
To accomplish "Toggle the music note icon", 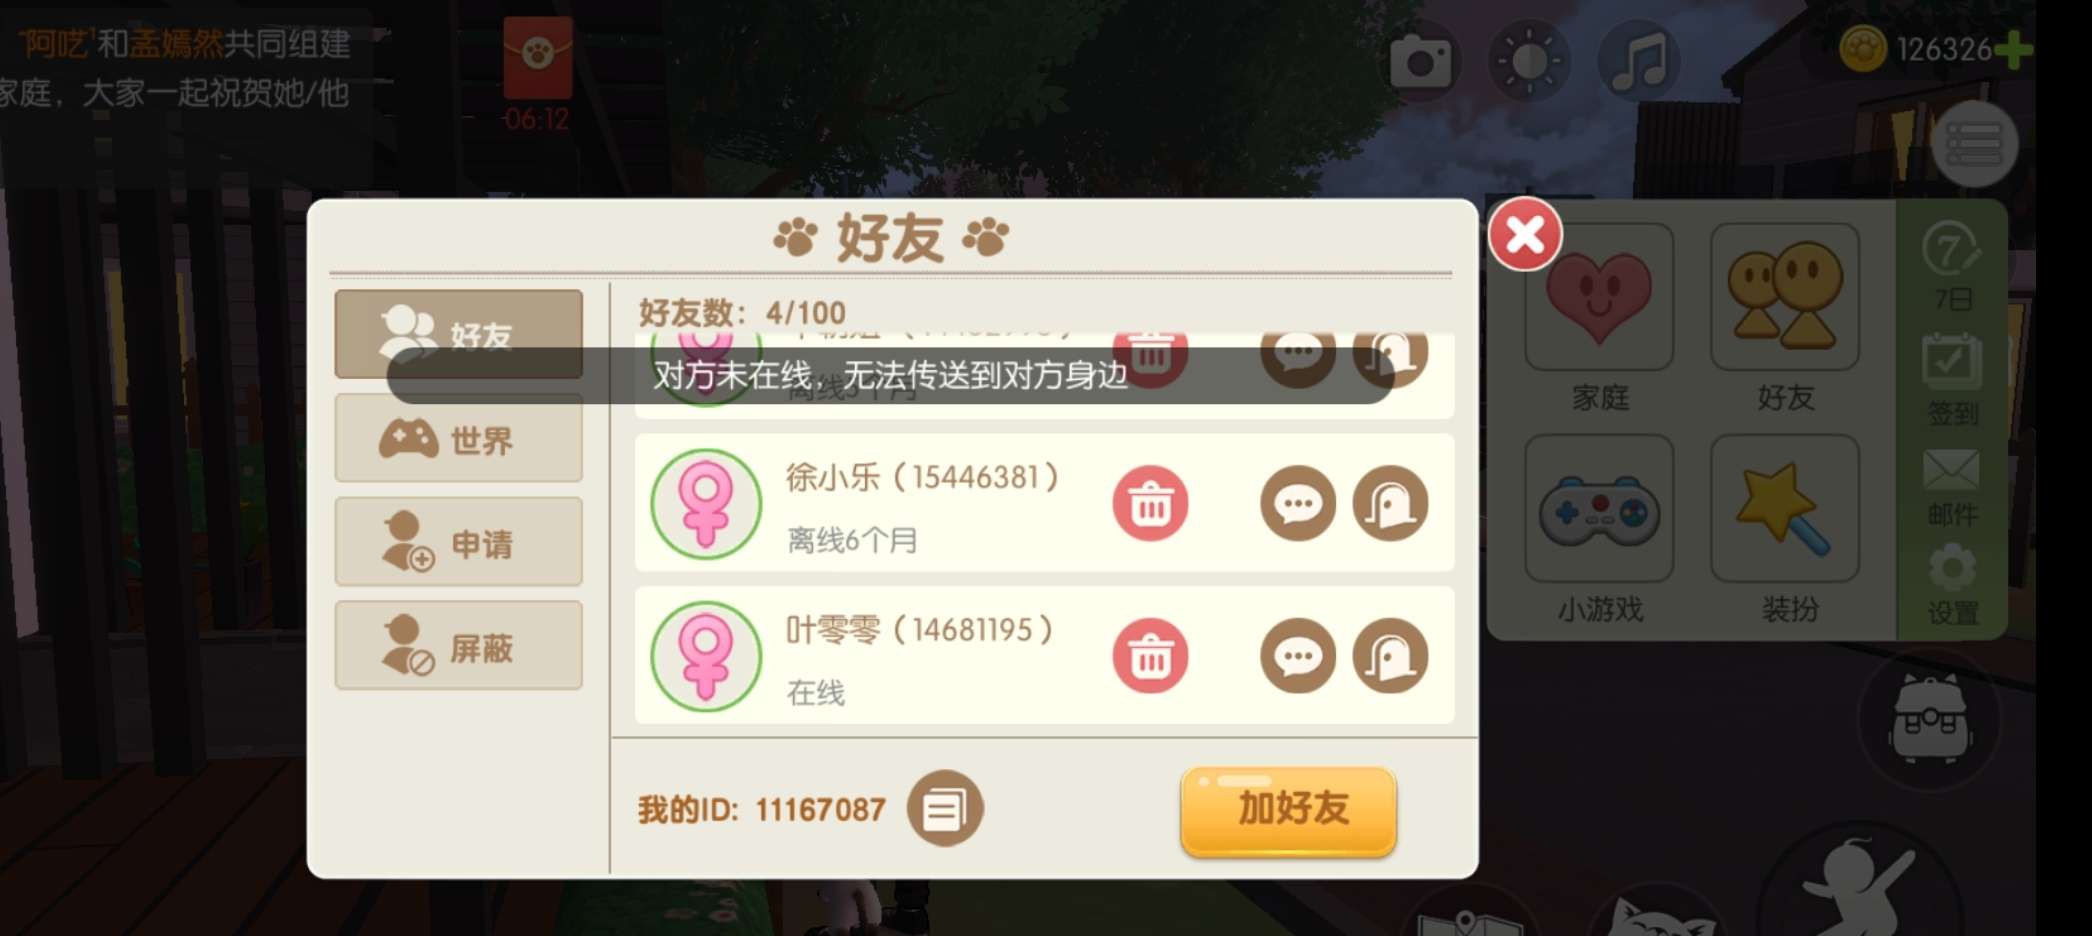I will pos(1638,62).
